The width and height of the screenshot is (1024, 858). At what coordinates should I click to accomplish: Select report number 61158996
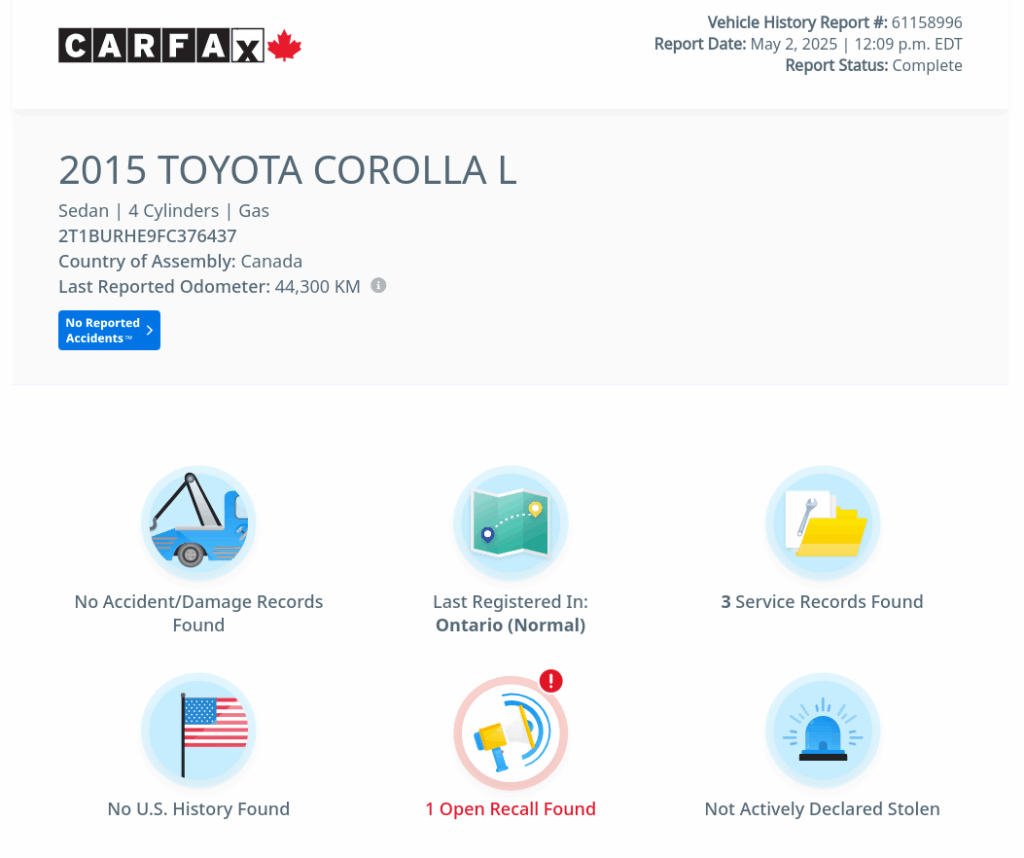pyautogui.click(x=927, y=22)
